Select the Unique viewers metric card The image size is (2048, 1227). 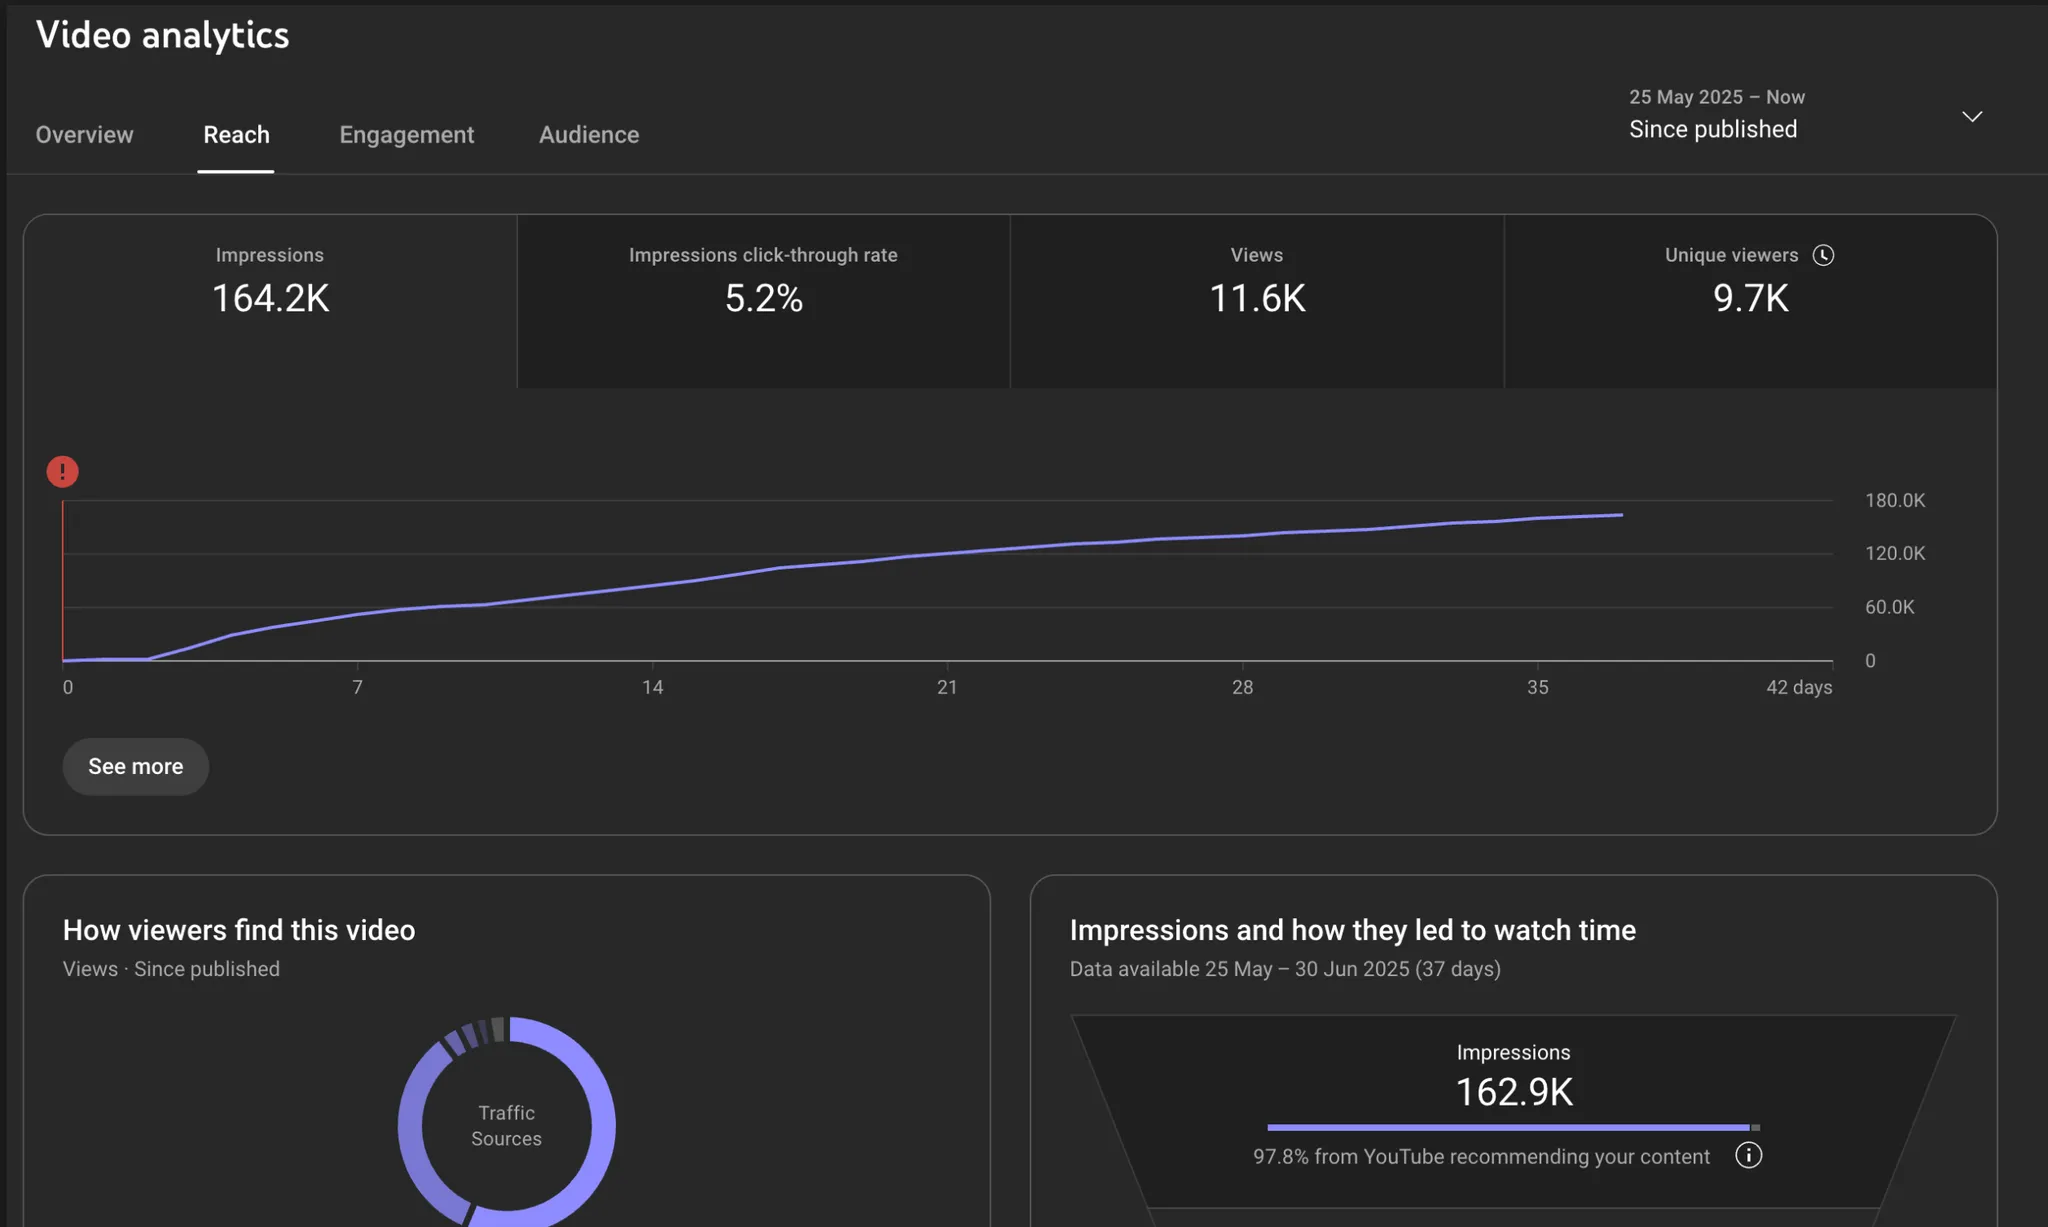pos(1750,300)
